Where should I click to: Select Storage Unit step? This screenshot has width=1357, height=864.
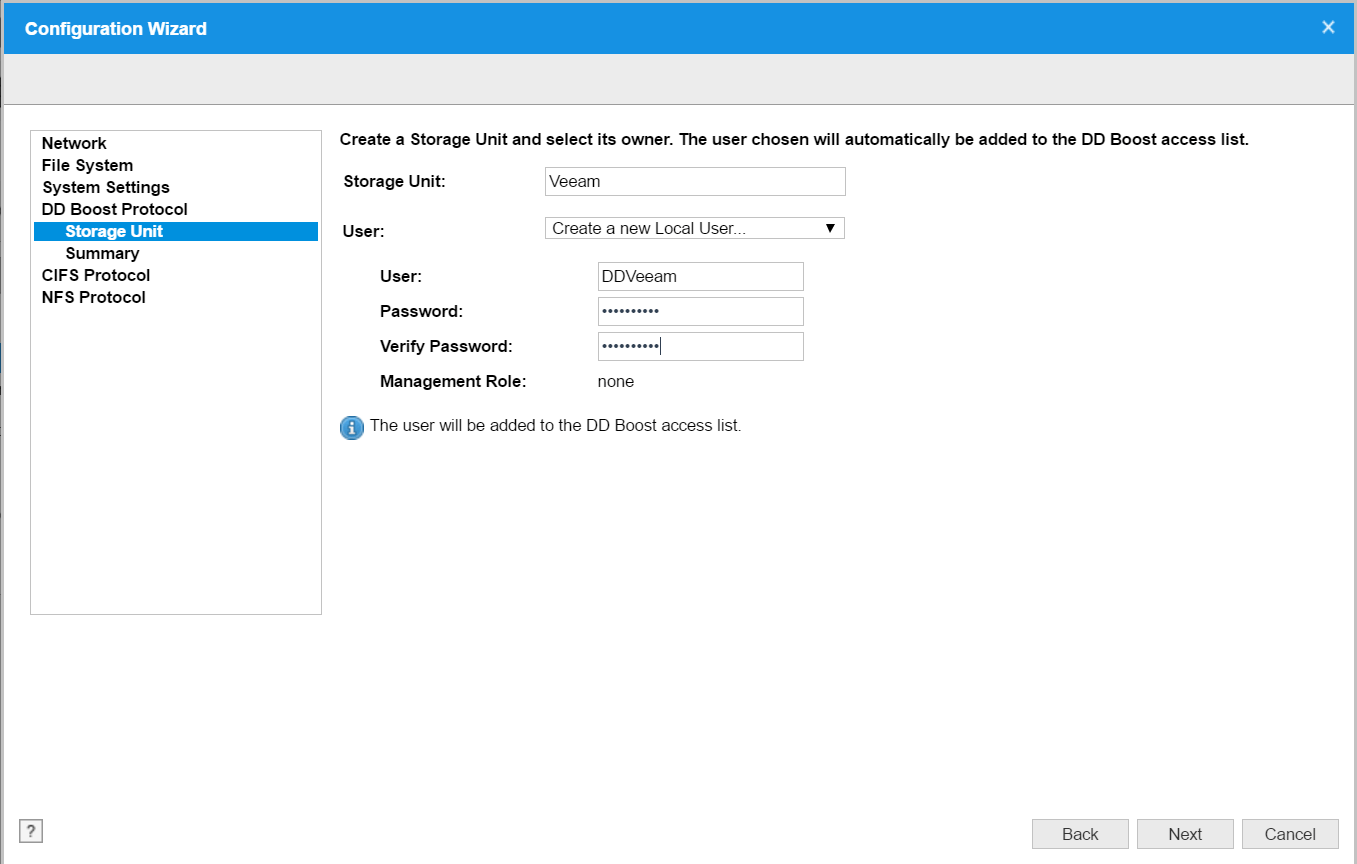pos(176,231)
